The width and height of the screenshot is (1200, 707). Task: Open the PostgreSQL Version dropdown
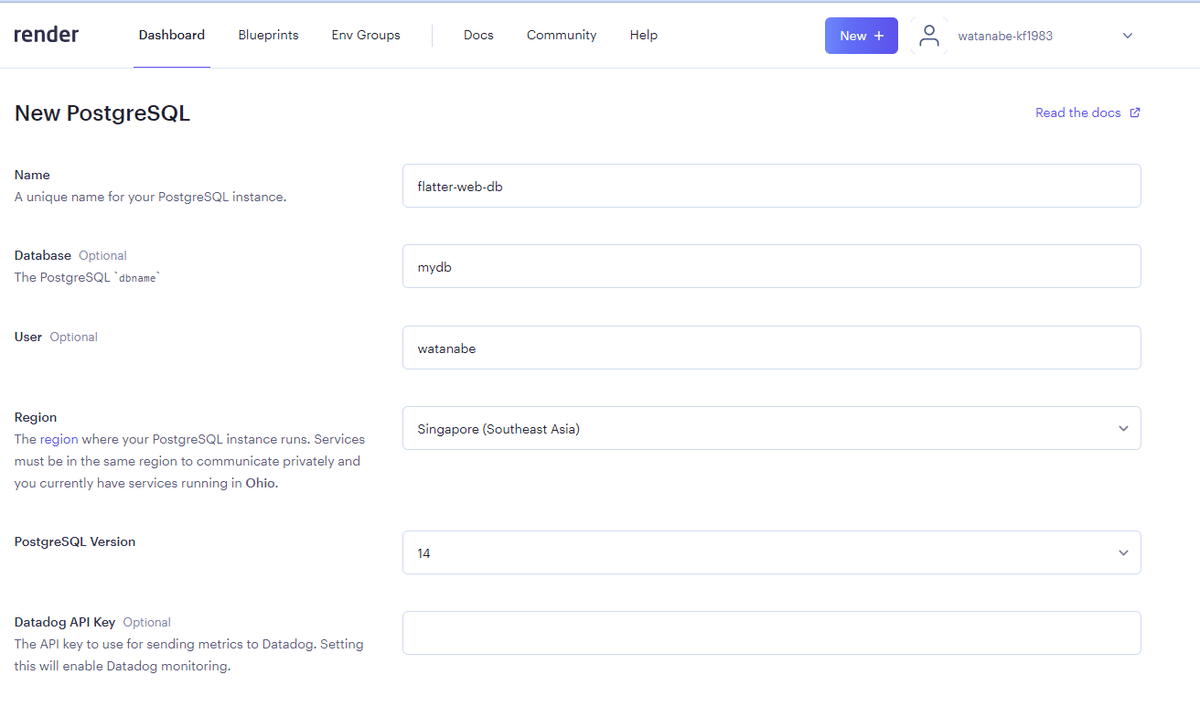tap(771, 552)
